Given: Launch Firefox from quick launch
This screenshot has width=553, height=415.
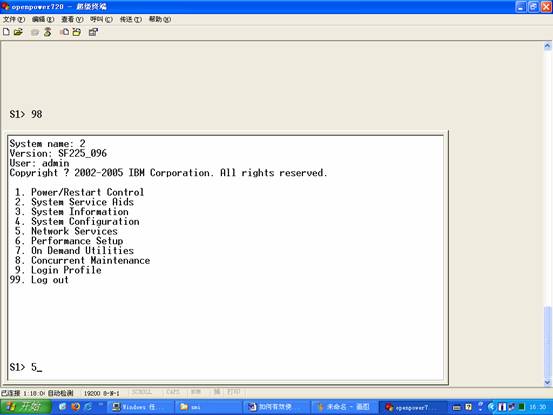Looking at the screenshot, I should pyautogui.click(x=75, y=407).
